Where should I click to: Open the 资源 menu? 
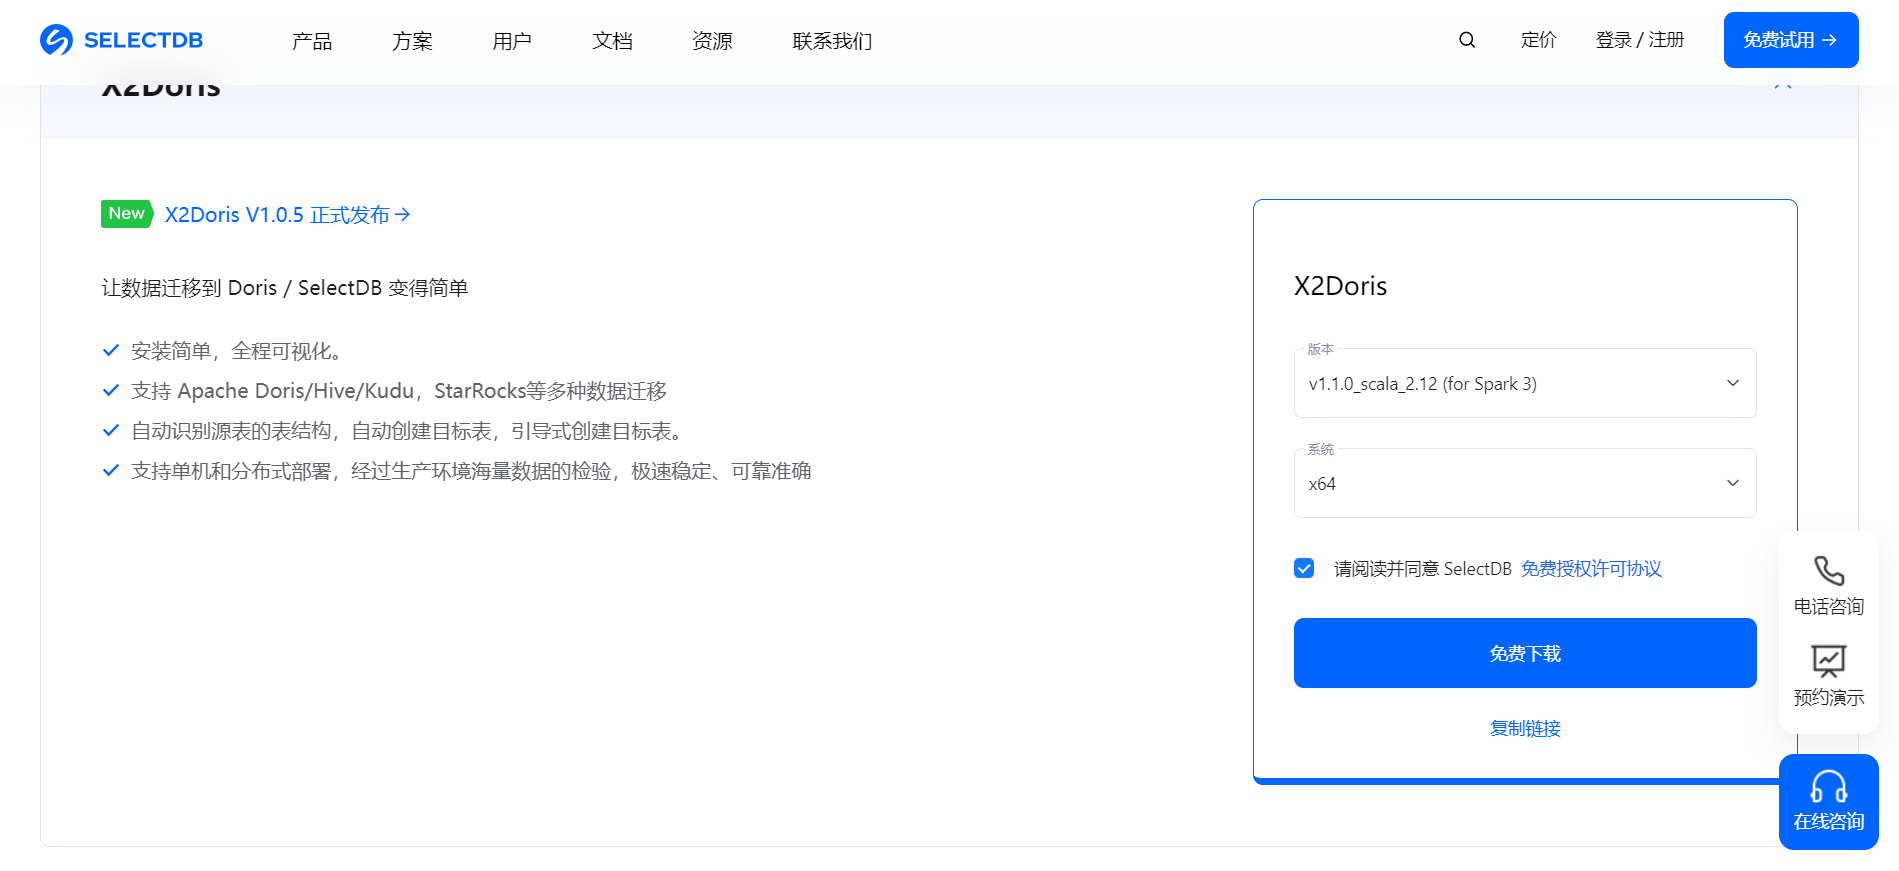[x=712, y=41]
